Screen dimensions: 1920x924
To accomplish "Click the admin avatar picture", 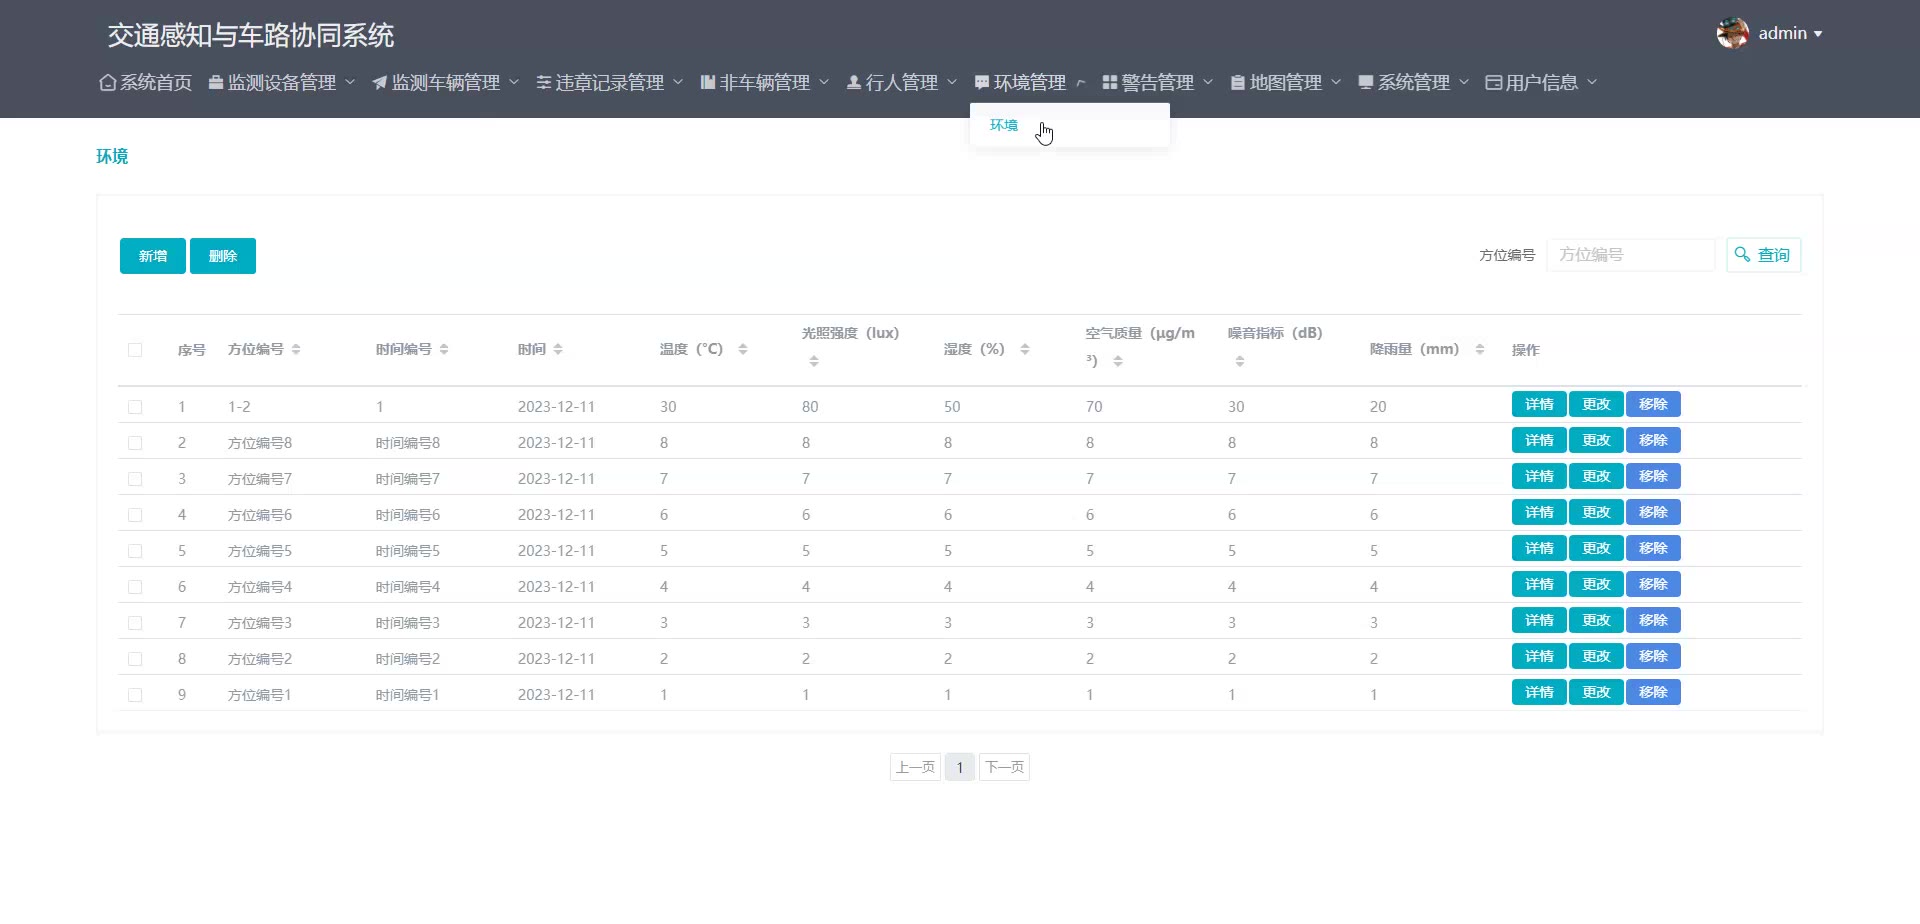I will coord(1733,33).
